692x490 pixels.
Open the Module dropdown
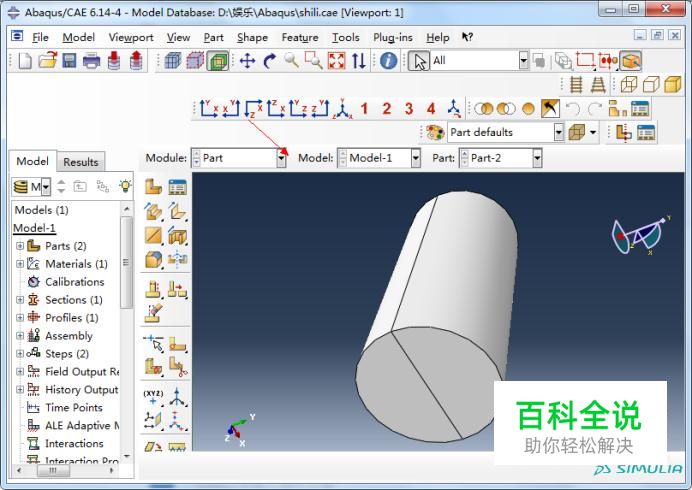pos(281,158)
